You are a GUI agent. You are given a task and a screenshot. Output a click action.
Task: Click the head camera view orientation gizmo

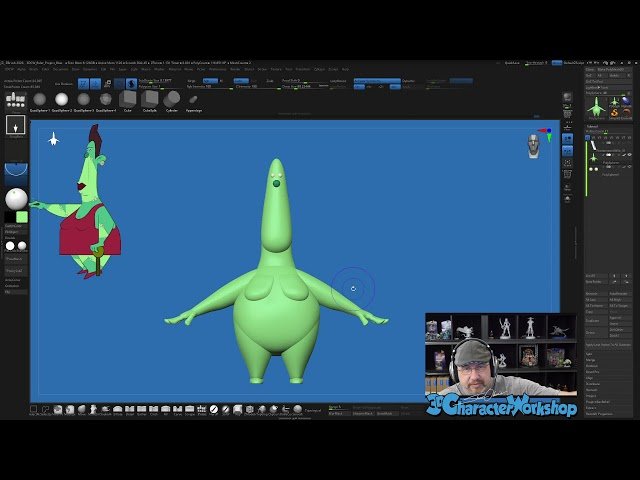pyautogui.click(x=535, y=145)
